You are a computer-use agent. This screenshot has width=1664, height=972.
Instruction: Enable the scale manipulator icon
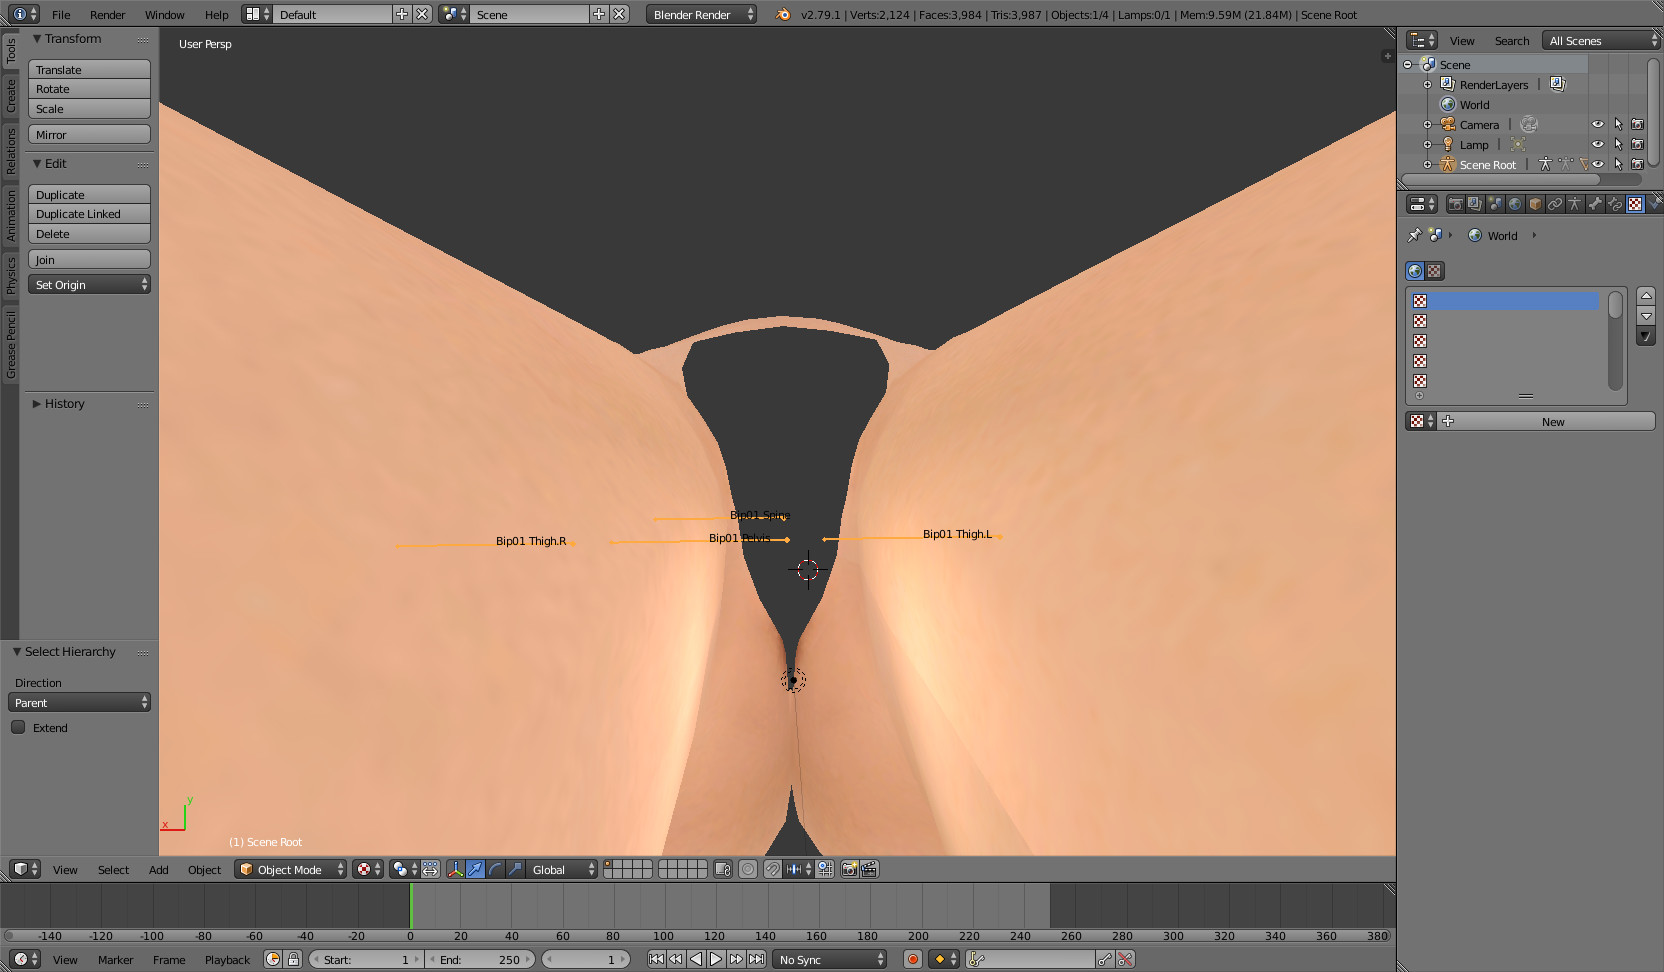(x=515, y=869)
